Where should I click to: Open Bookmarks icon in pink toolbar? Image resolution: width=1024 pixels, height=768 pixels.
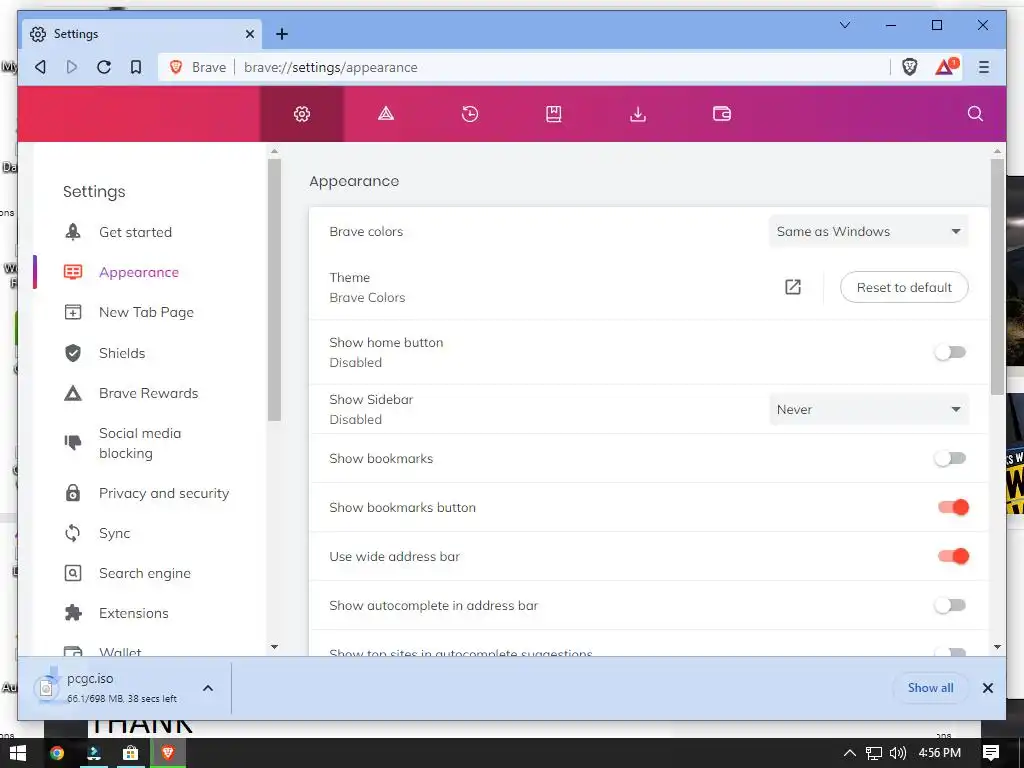tap(554, 114)
